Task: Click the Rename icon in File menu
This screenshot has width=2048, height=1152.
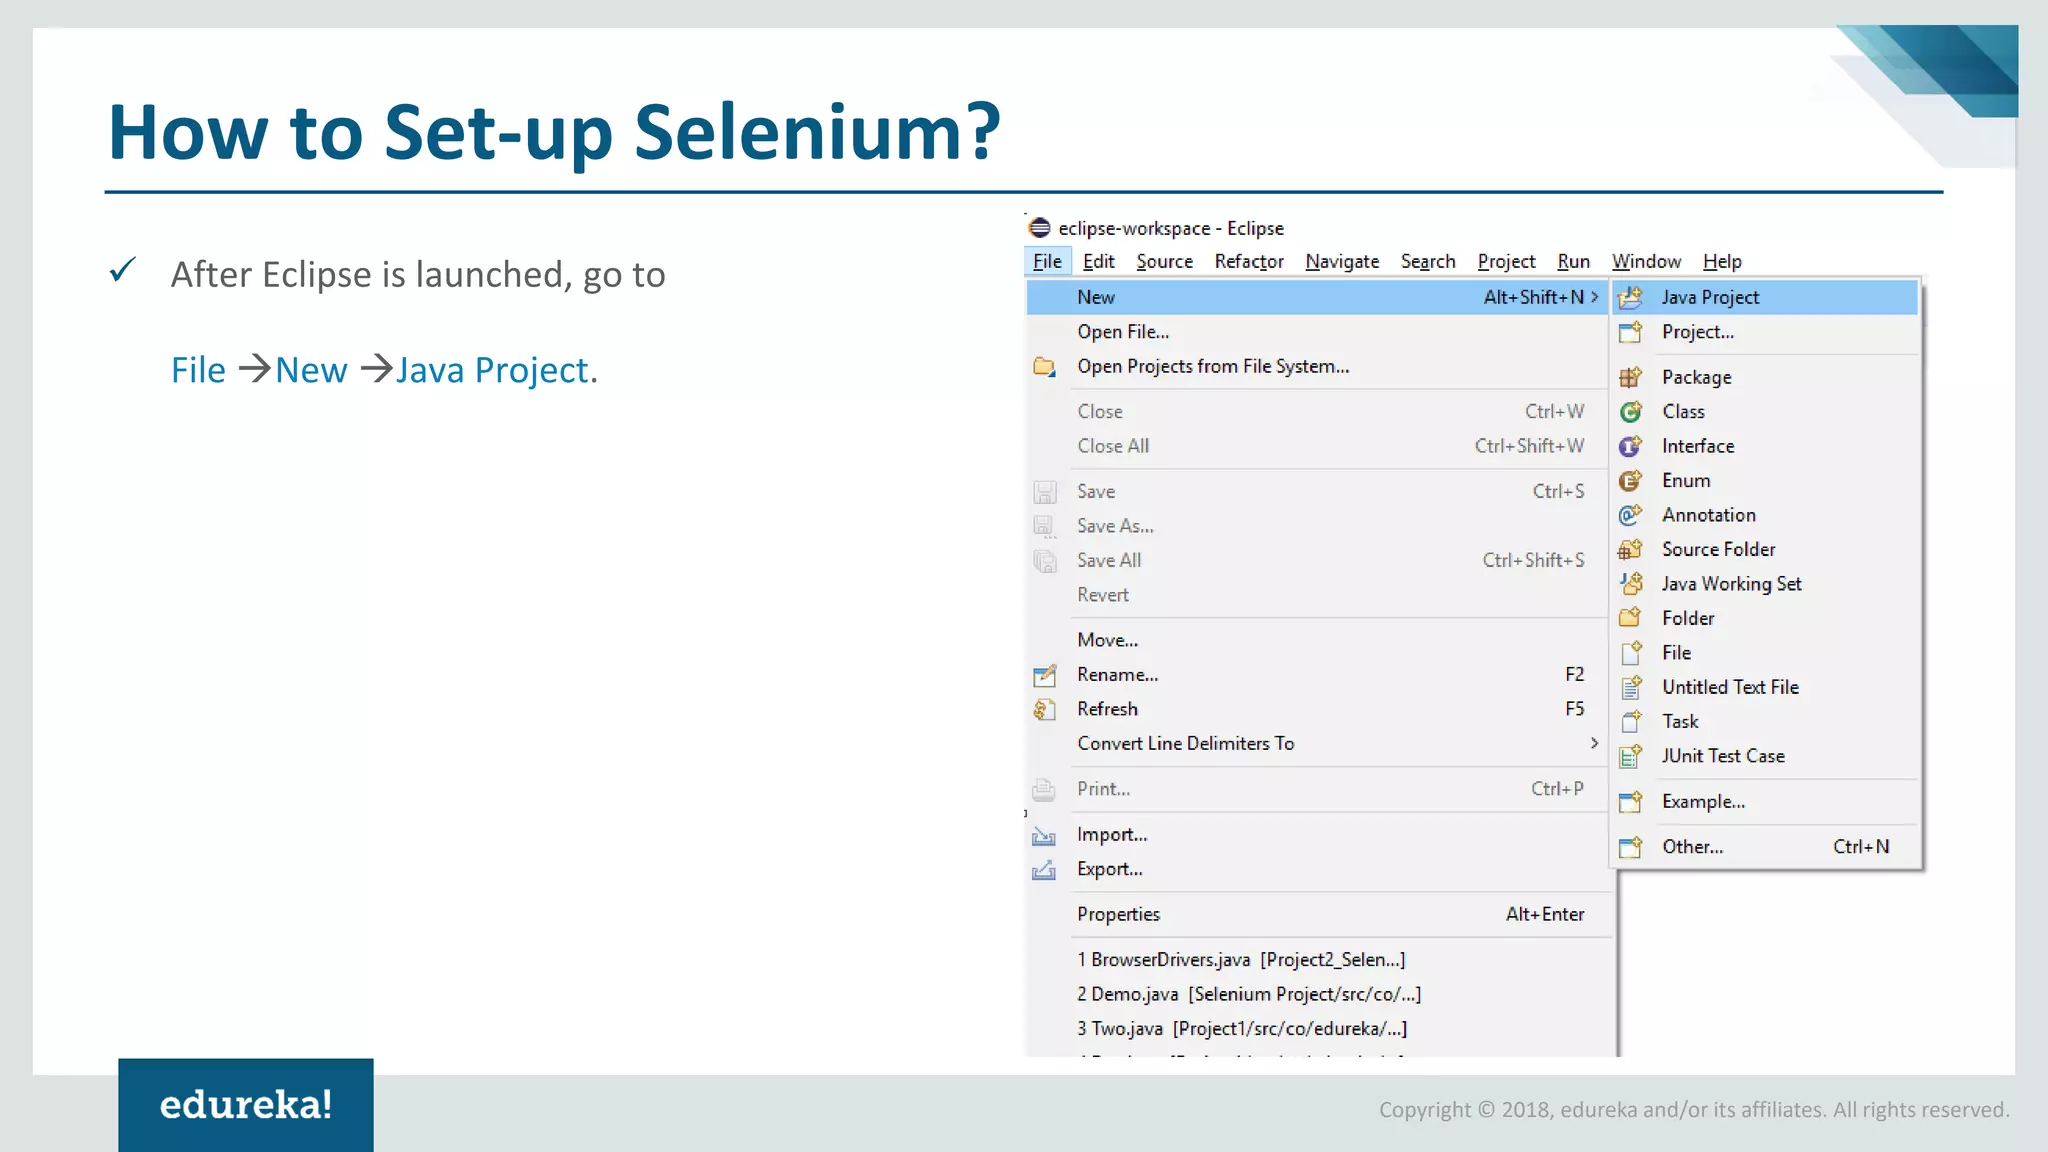Action: (1044, 675)
